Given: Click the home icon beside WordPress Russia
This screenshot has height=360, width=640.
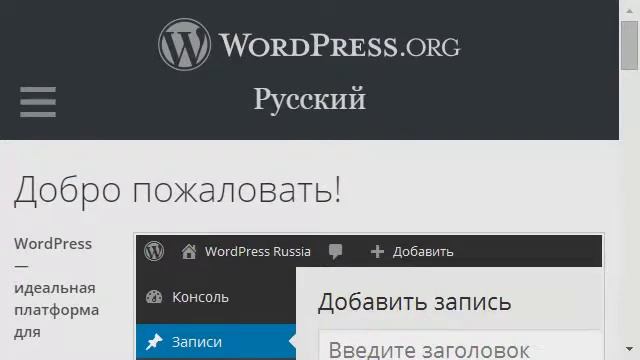Looking at the screenshot, I should click(189, 251).
